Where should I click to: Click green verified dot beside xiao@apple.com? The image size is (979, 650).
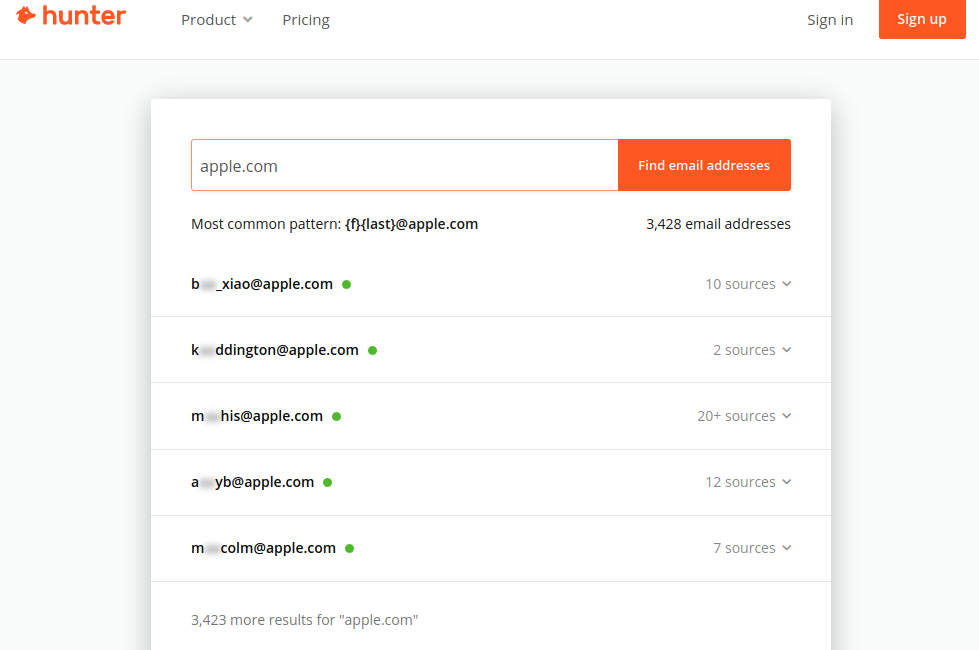(x=347, y=285)
